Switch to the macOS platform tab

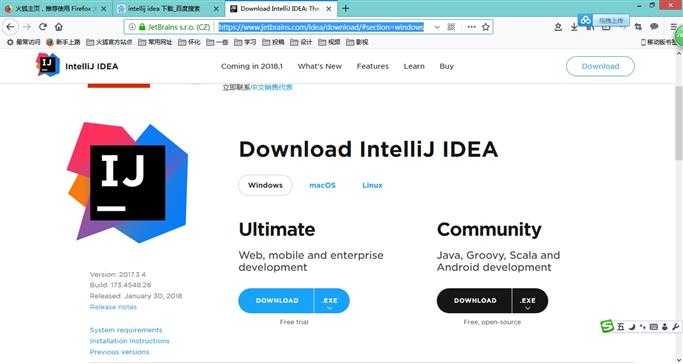coord(322,185)
